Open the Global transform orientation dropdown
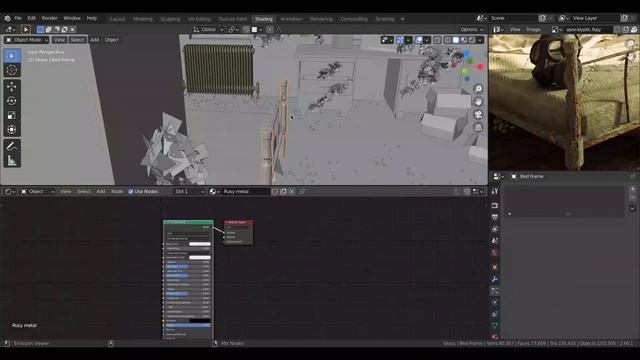640x360 pixels. point(208,29)
